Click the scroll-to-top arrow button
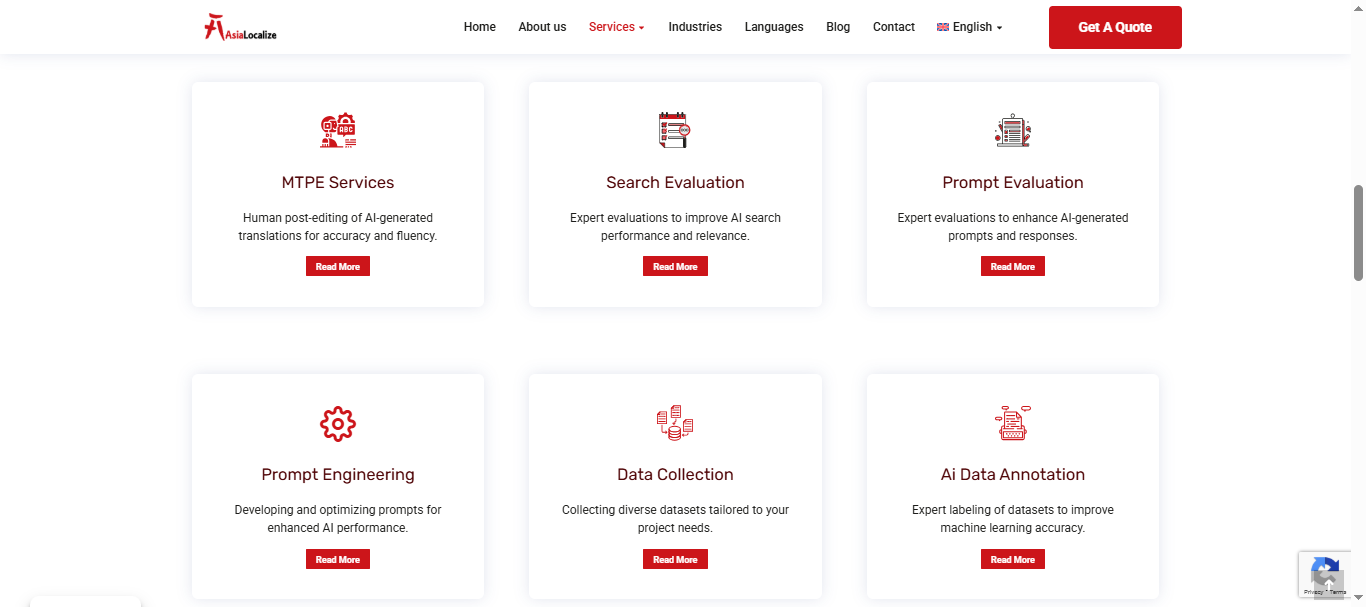This screenshot has height=607, width=1366. 1329,585
